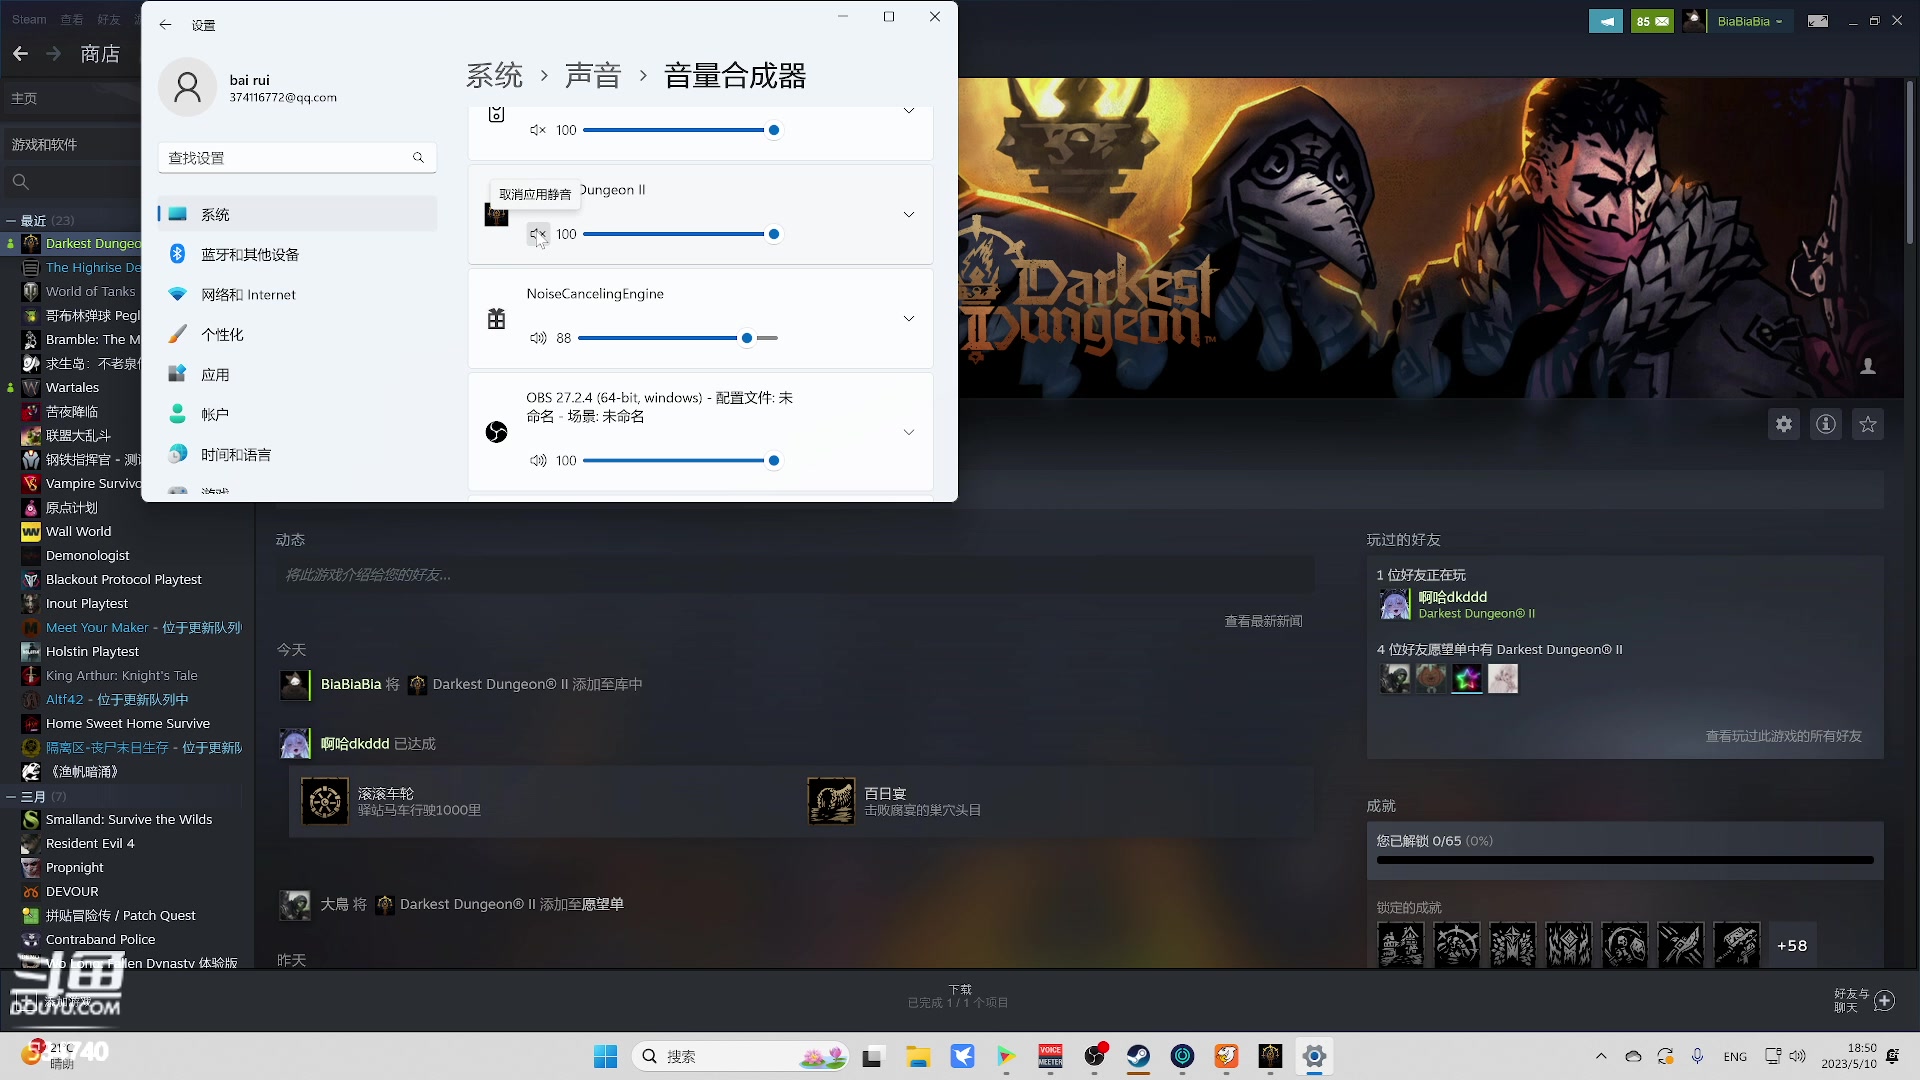Open the BiaBiaBia account dropdown
1920x1080 pixels.
coord(1749,21)
